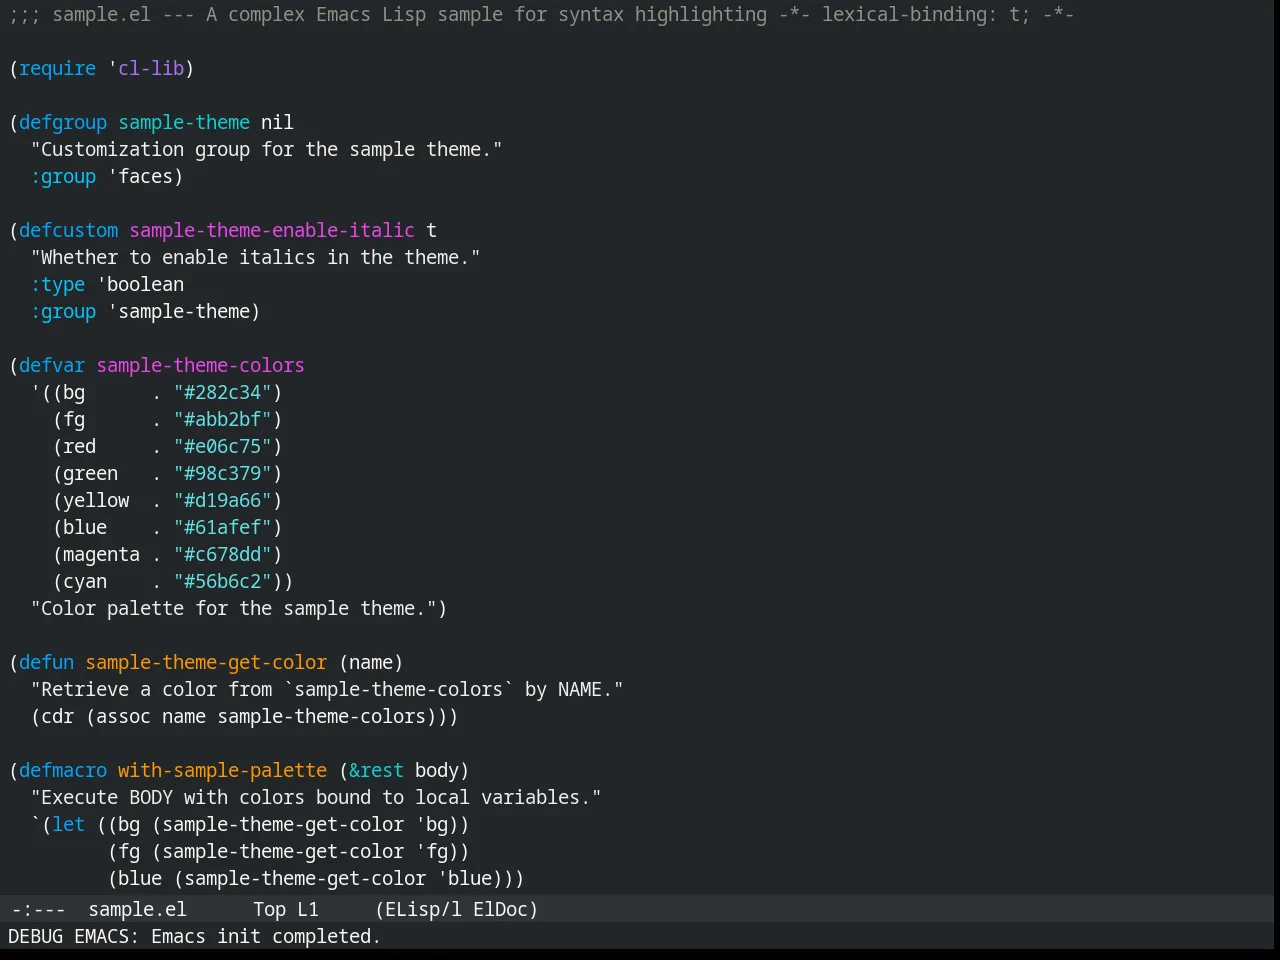Click 'blue symbol in the let binding
This screenshot has width=1280, height=960.
pyautogui.click(x=465, y=878)
